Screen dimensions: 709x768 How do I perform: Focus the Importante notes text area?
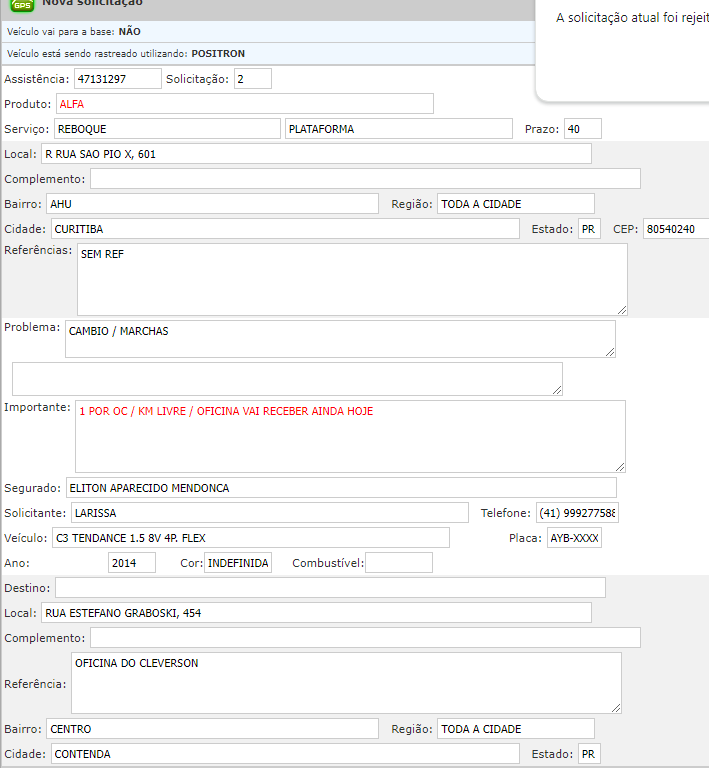[x=349, y=436]
